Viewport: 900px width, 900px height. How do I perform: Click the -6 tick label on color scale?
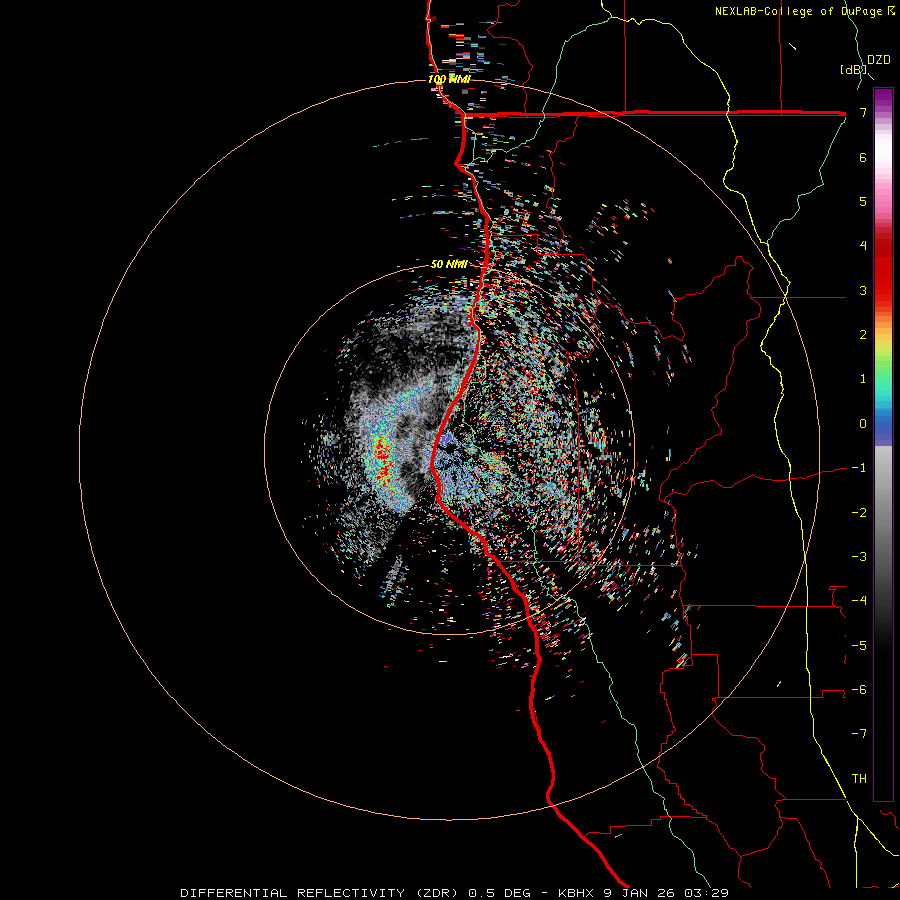point(859,690)
